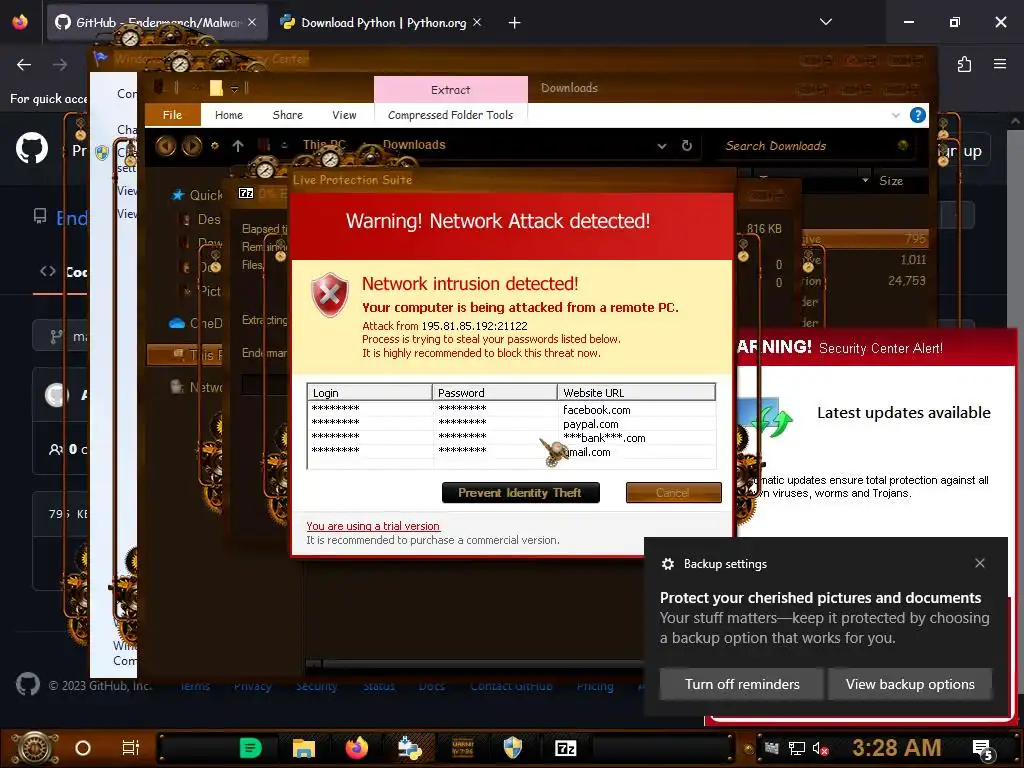The image size is (1024, 768).
Task: Open File Explorer from the taskbar
Action: 304,748
